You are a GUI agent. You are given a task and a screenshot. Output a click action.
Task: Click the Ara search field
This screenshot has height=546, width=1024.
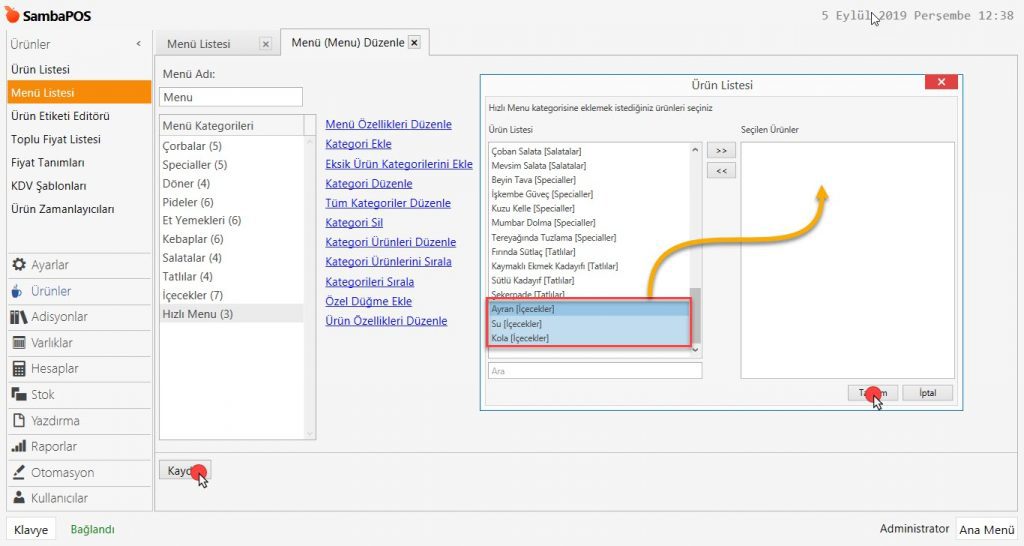tap(595, 371)
